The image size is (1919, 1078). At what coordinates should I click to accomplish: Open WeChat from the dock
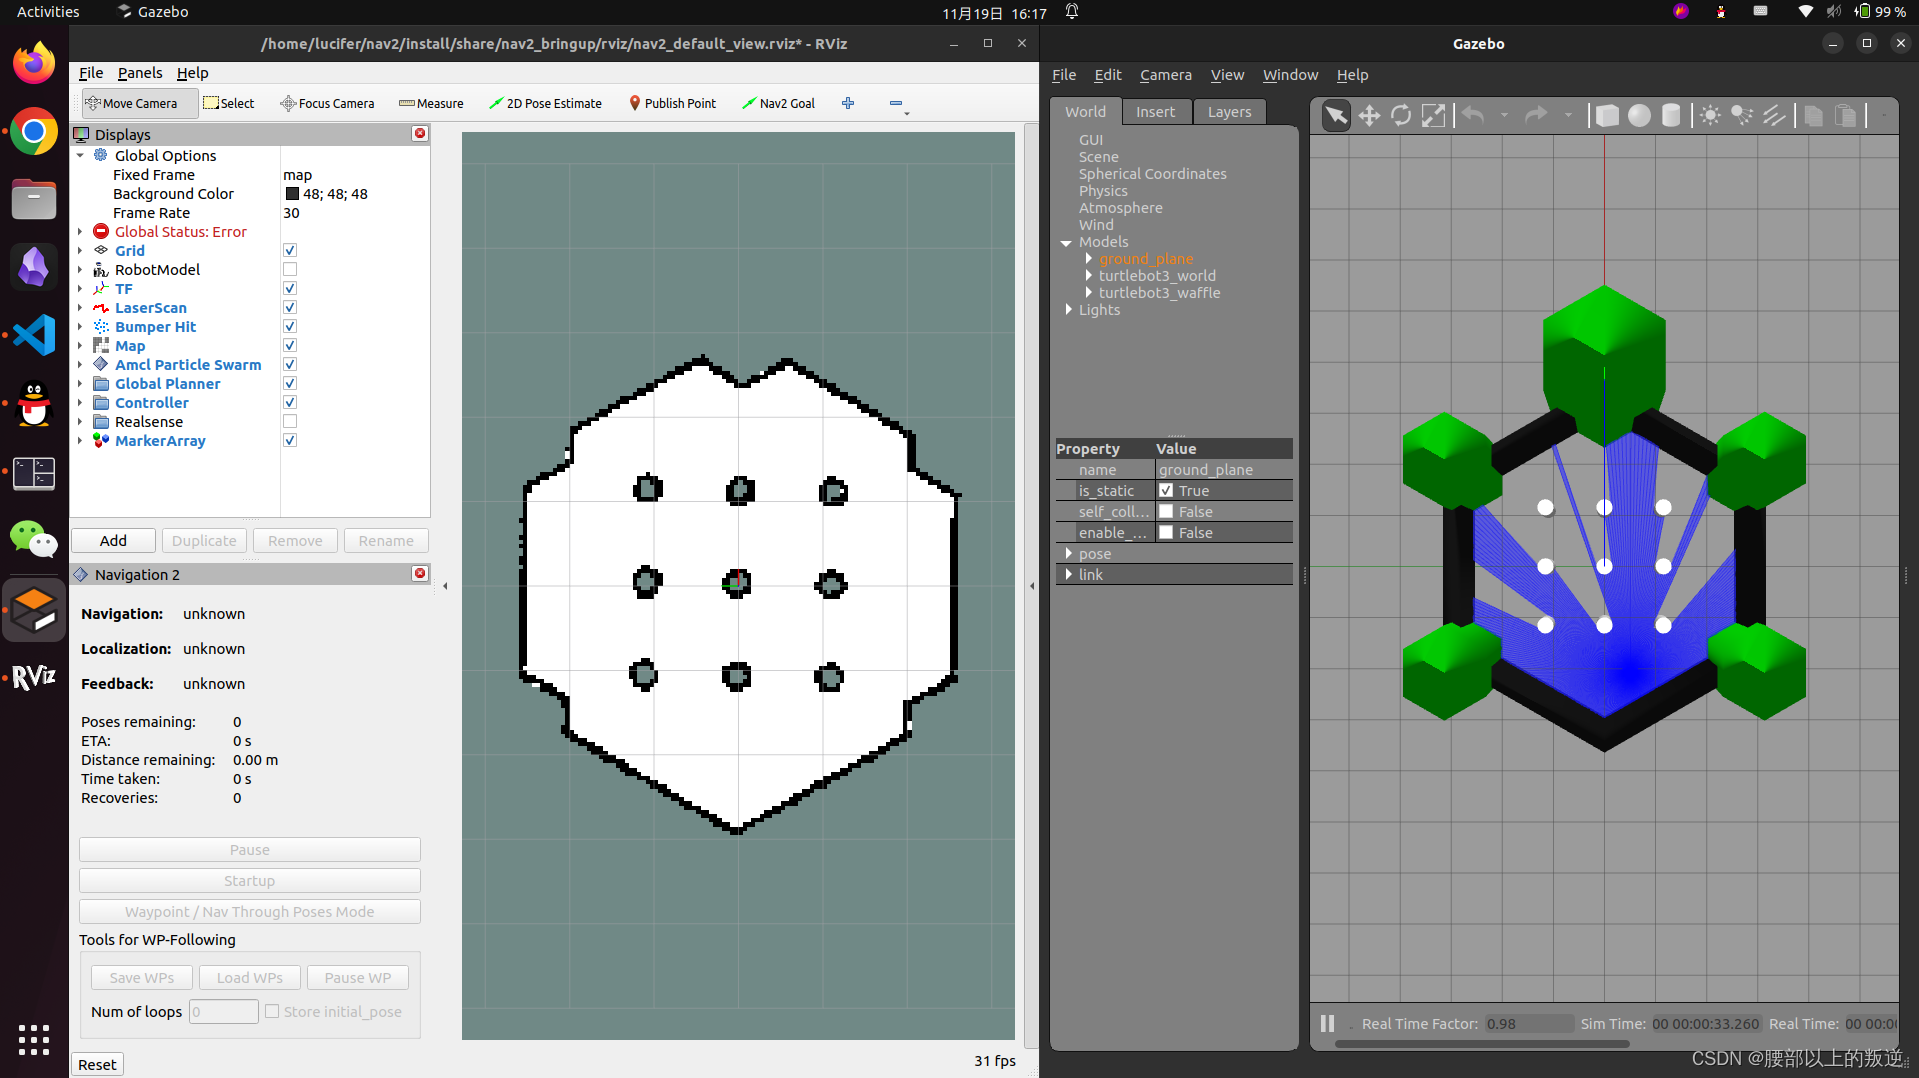pos(34,539)
